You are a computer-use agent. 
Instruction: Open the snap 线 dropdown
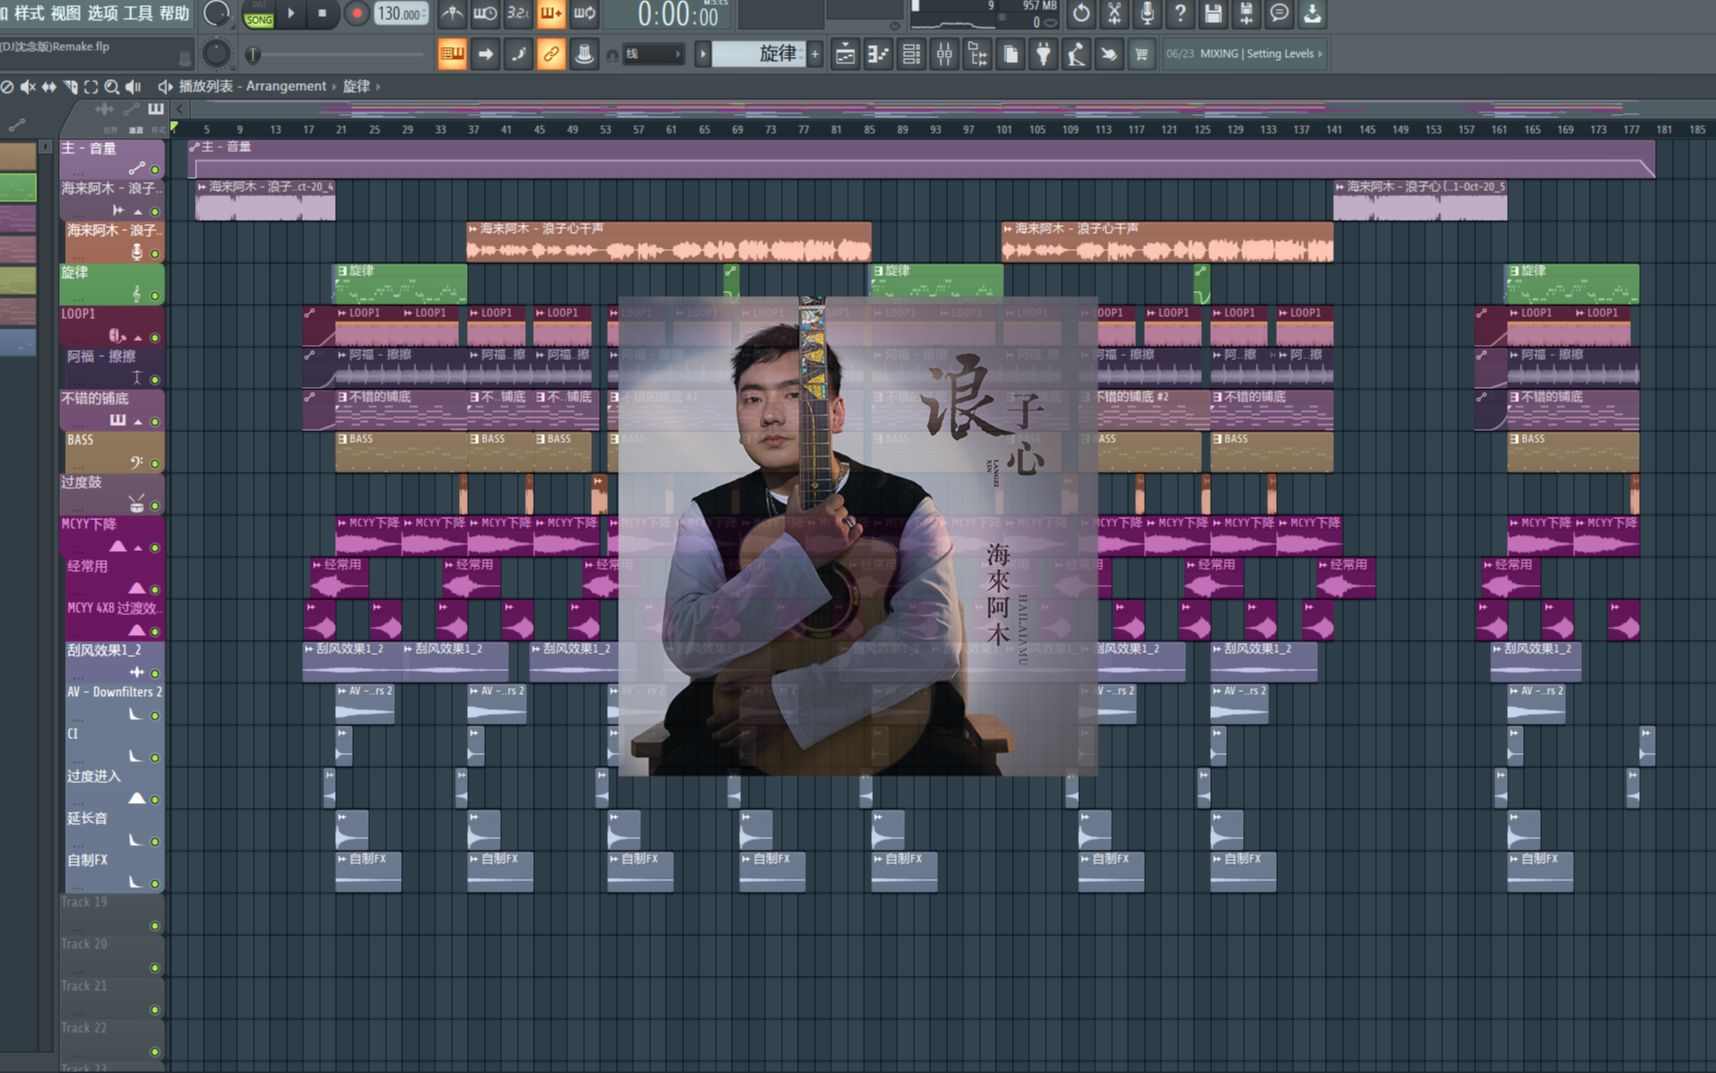[654, 54]
